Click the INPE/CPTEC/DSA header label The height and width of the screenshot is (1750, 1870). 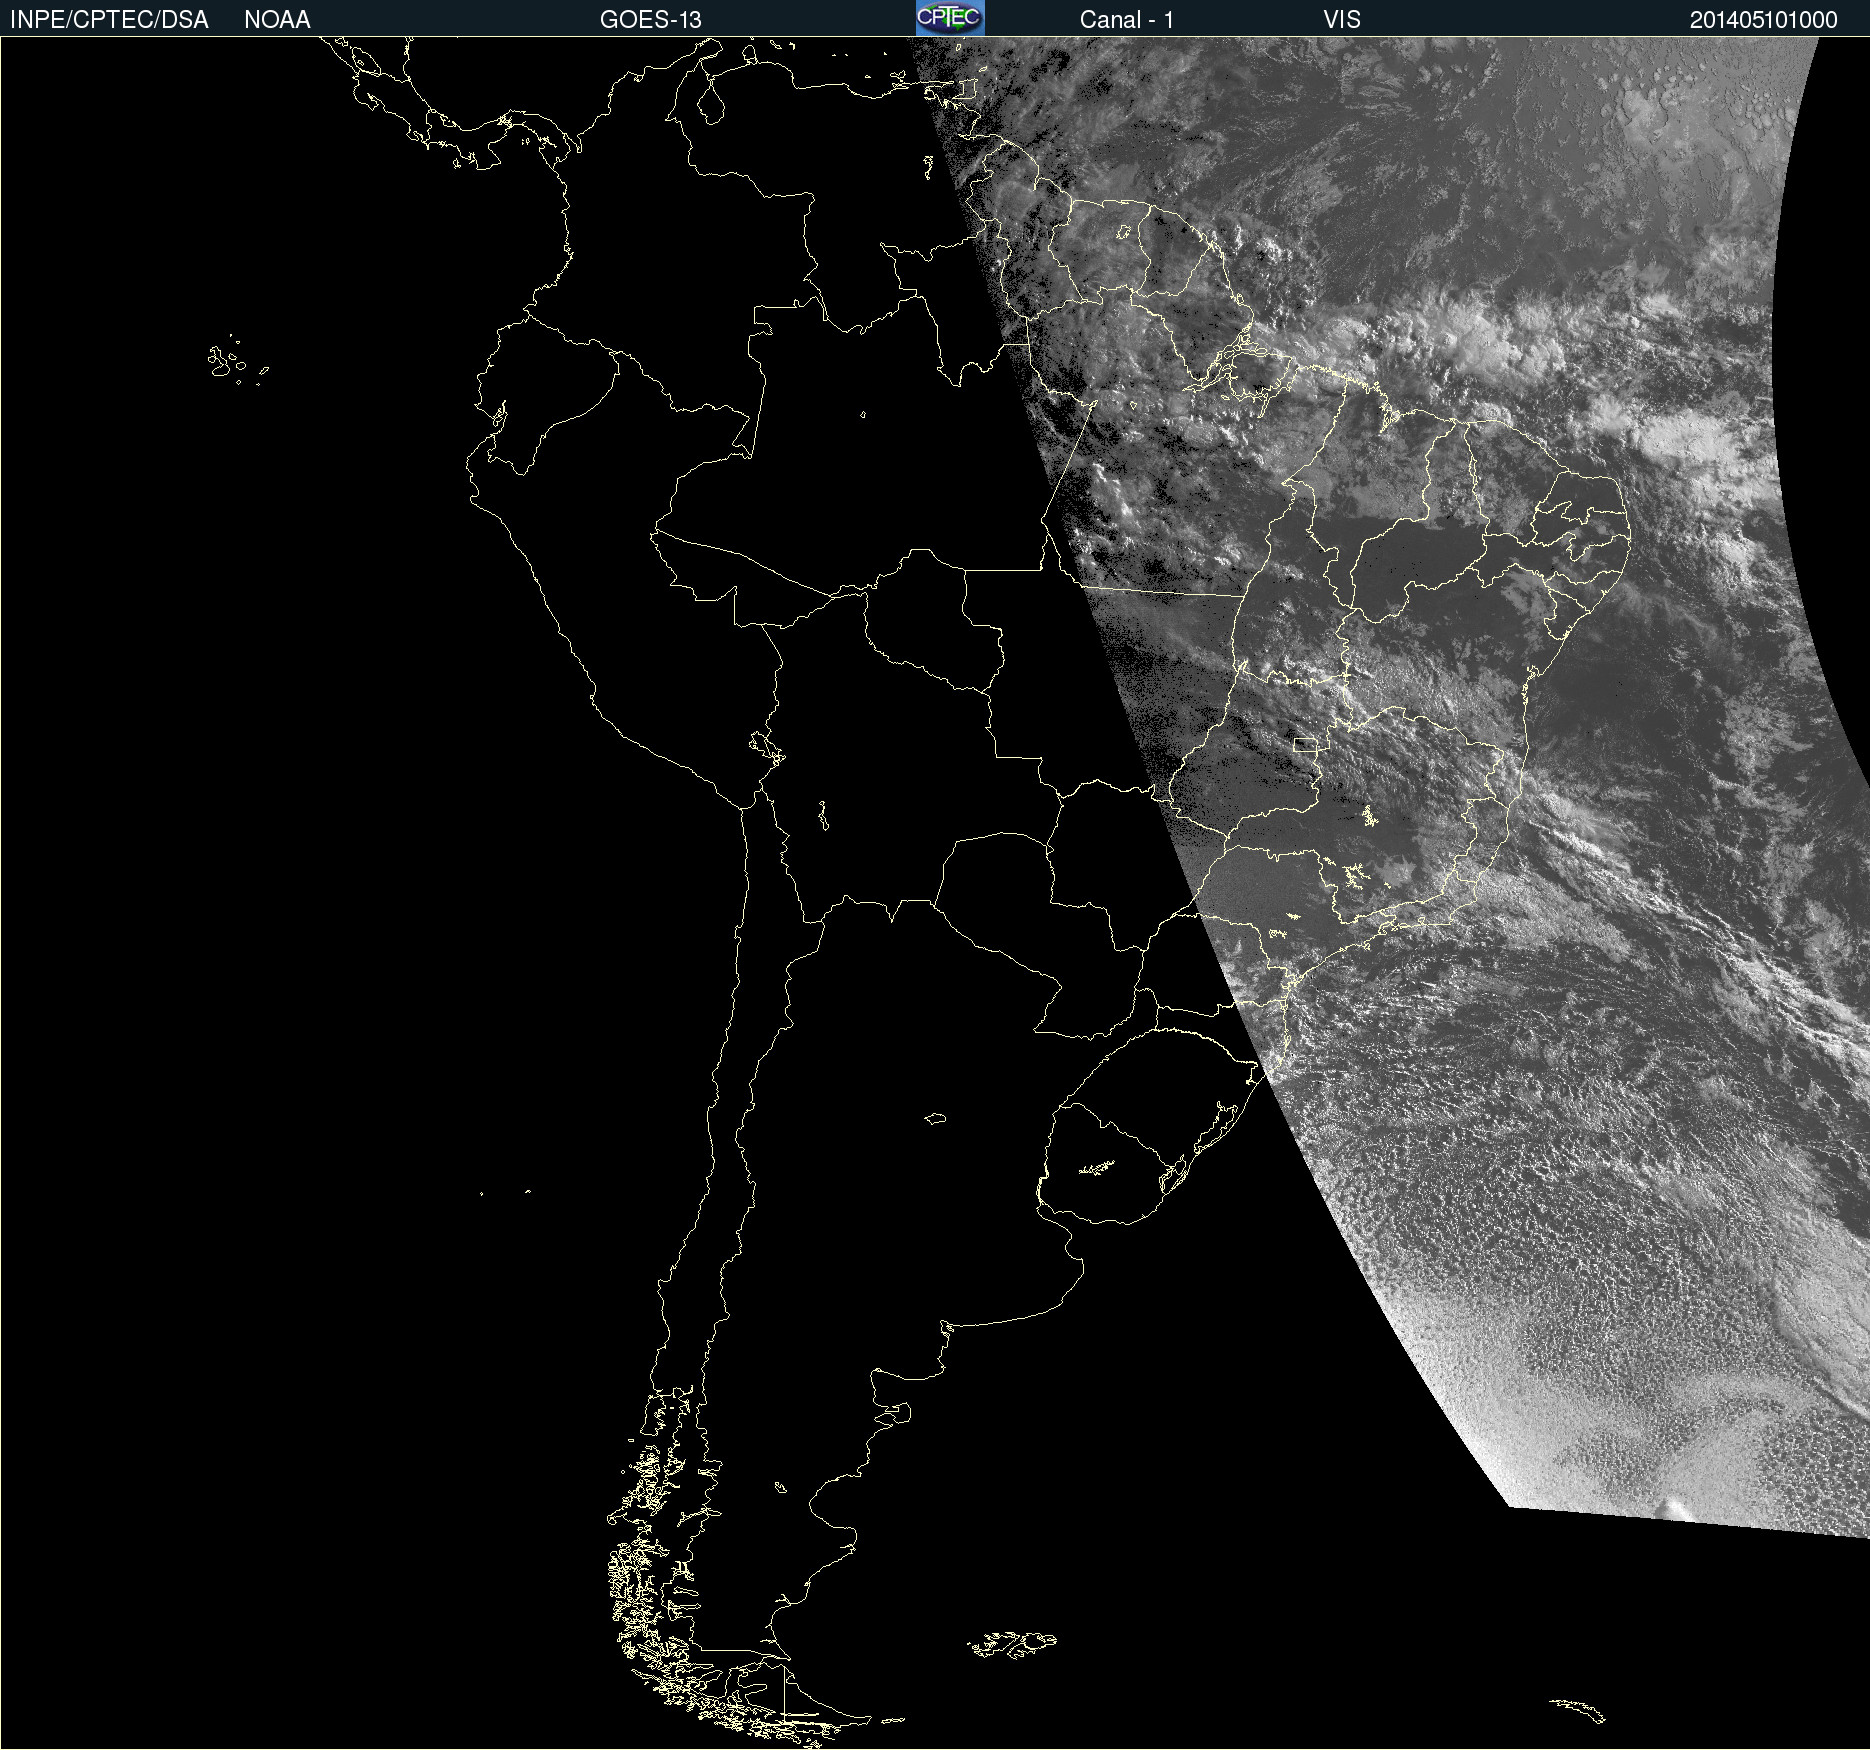pos(109,20)
